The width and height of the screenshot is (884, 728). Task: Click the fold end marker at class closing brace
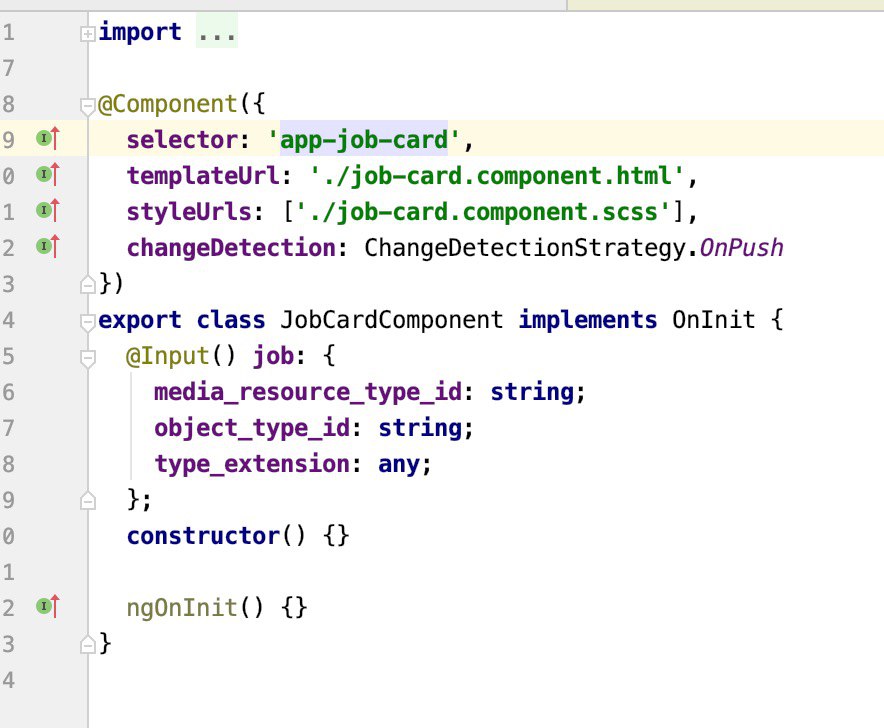tap(87, 645)
